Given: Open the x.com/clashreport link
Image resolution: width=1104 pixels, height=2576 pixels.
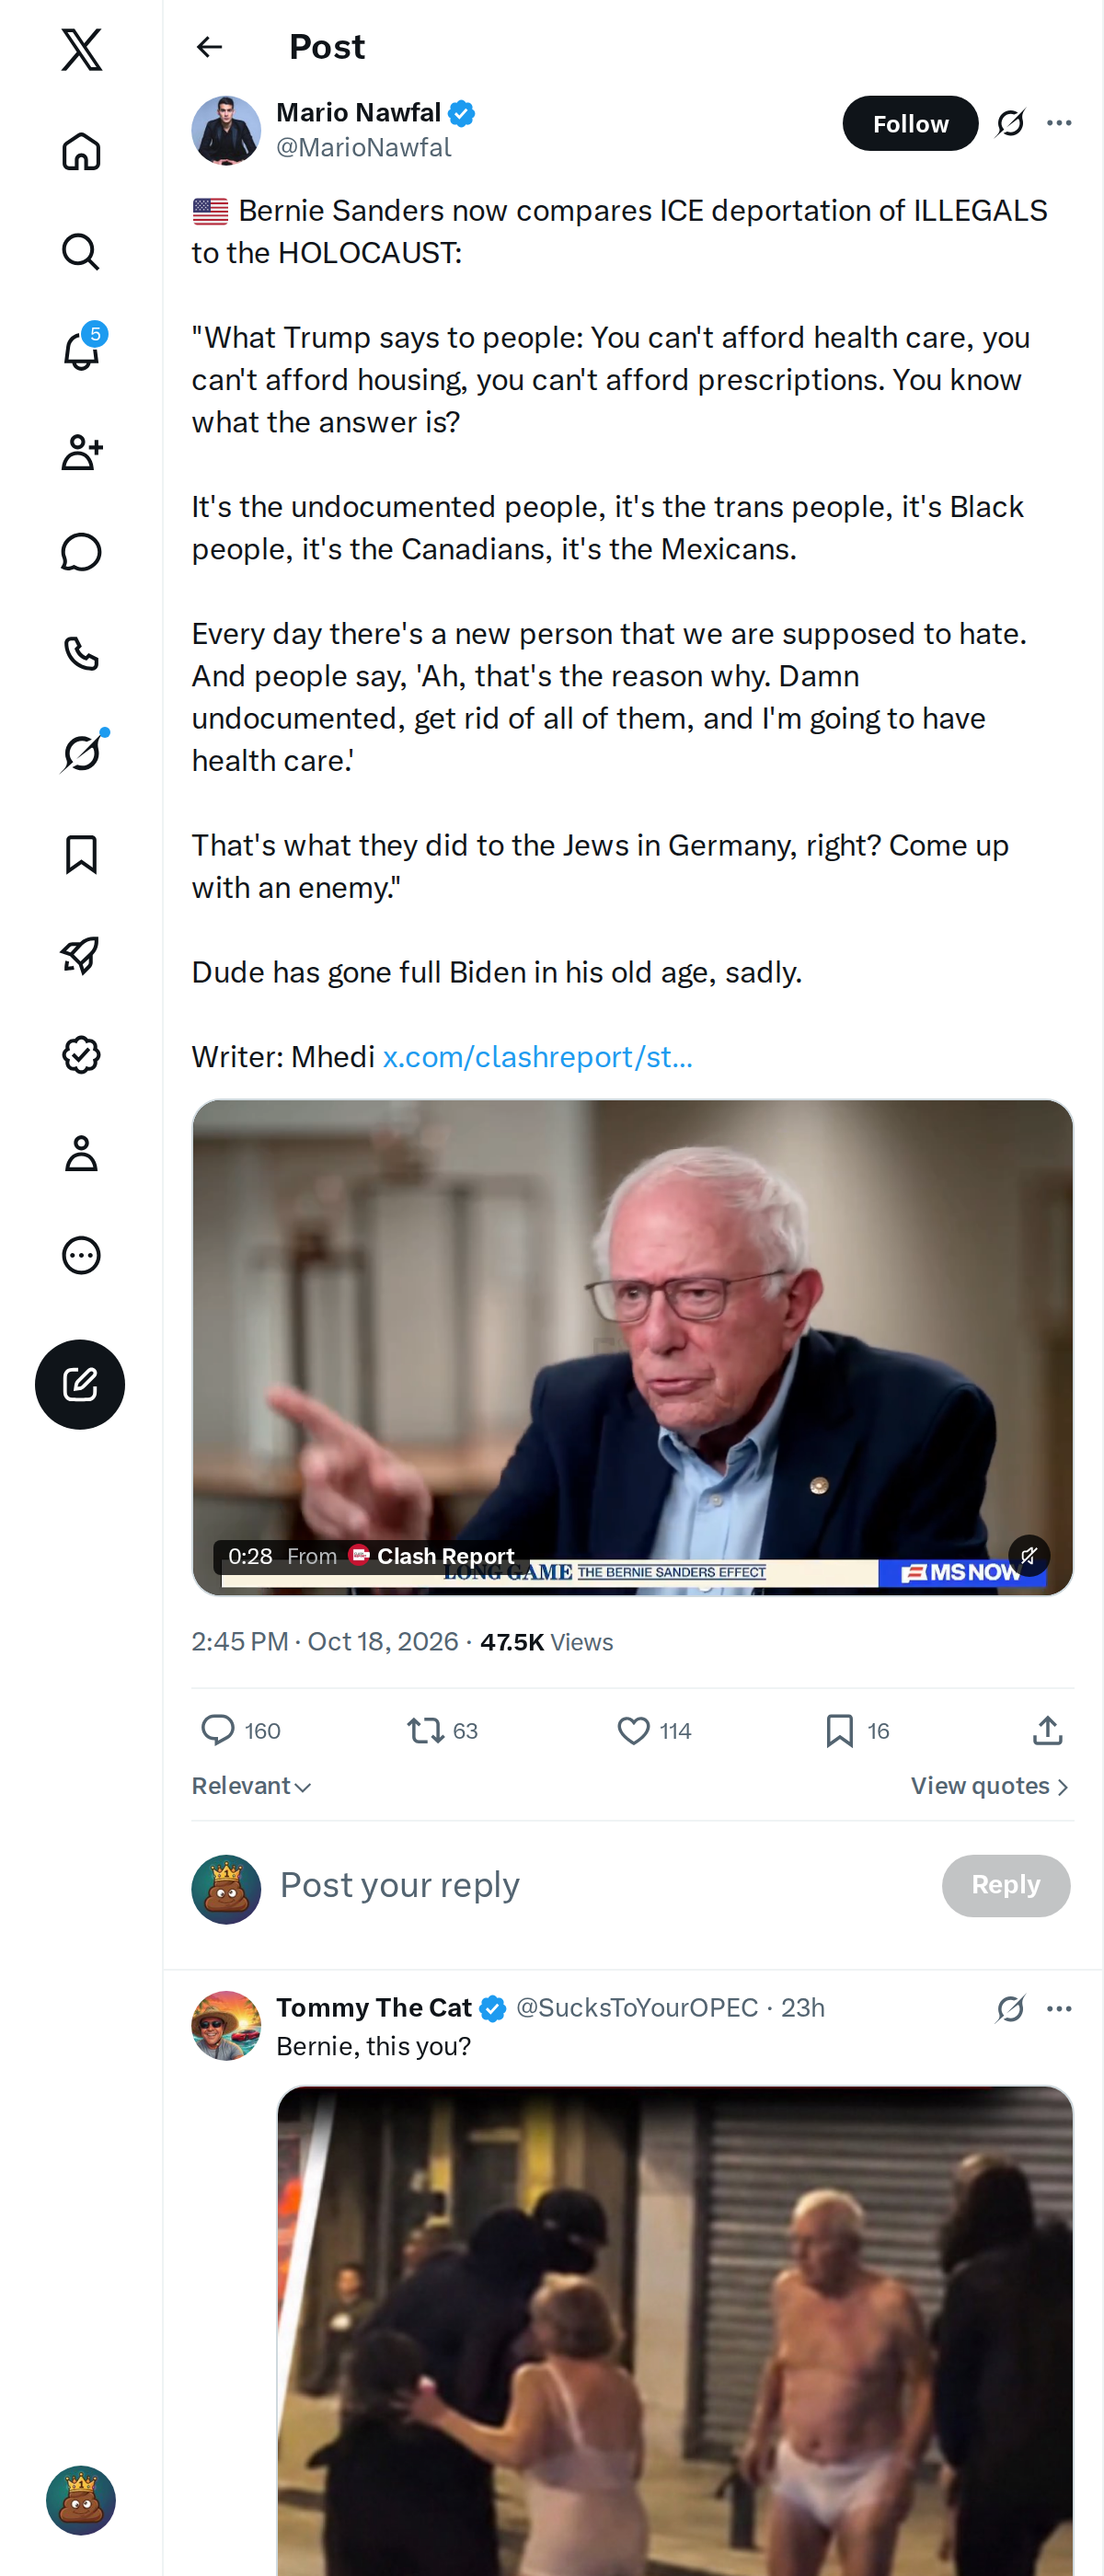Looking at the screenshot, I should [x=537, y=1057].
